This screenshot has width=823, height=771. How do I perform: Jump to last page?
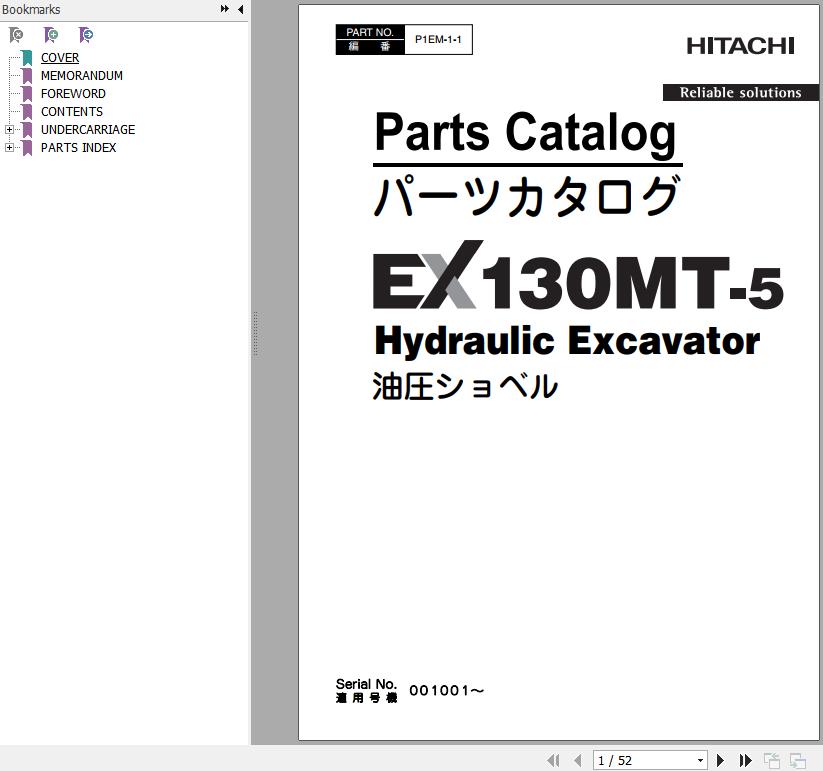[x=745, y=760]
